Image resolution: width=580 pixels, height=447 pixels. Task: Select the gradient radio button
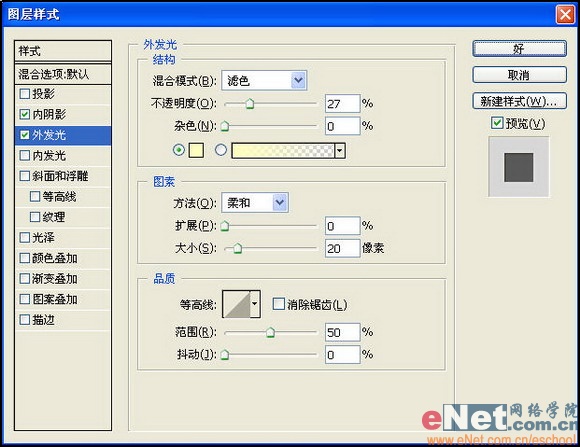click(x=221, y=150)
